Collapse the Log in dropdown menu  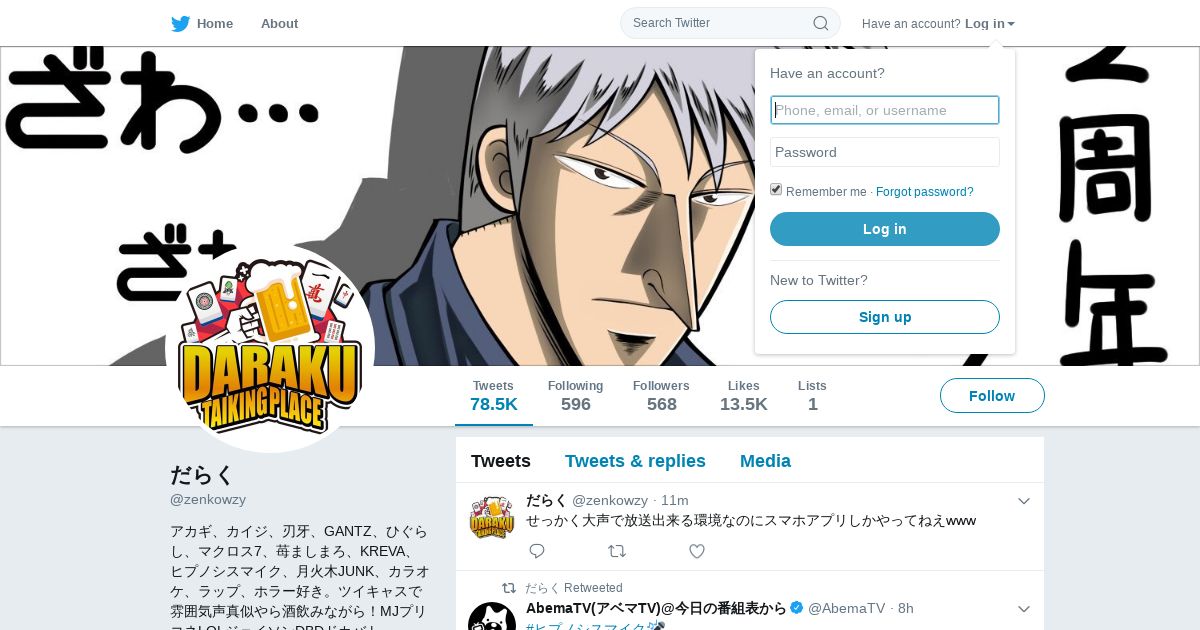[990, 23]
